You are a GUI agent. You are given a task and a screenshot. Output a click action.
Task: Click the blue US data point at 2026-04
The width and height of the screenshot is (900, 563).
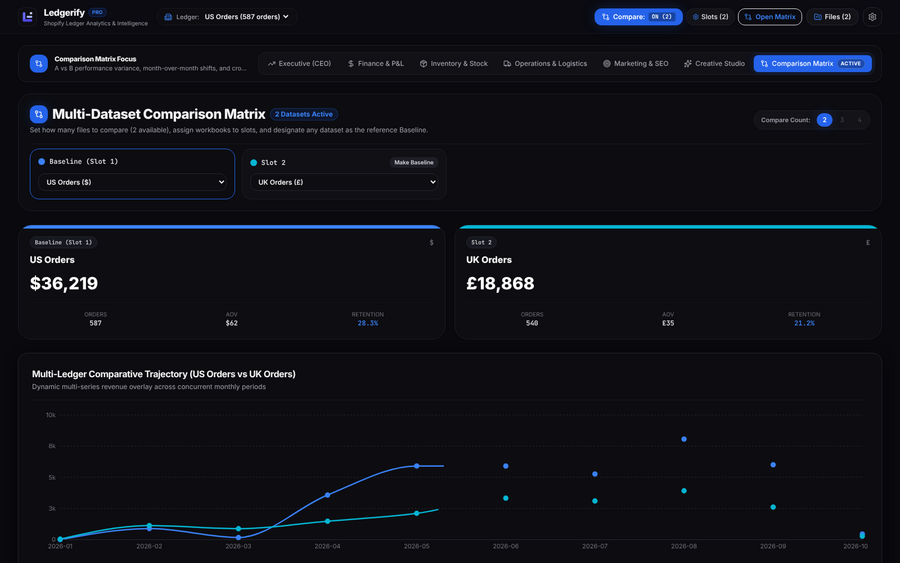pos(328,495)
